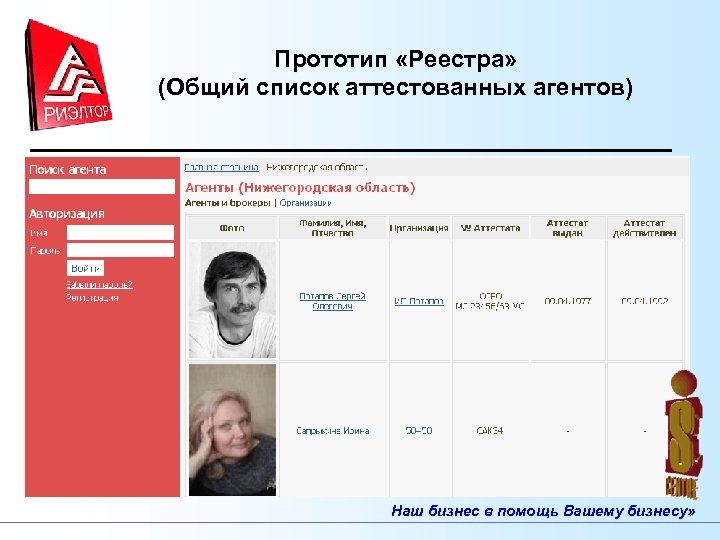
Task: Select the Агенты и брокеры tab
Action: pos(227,202)
